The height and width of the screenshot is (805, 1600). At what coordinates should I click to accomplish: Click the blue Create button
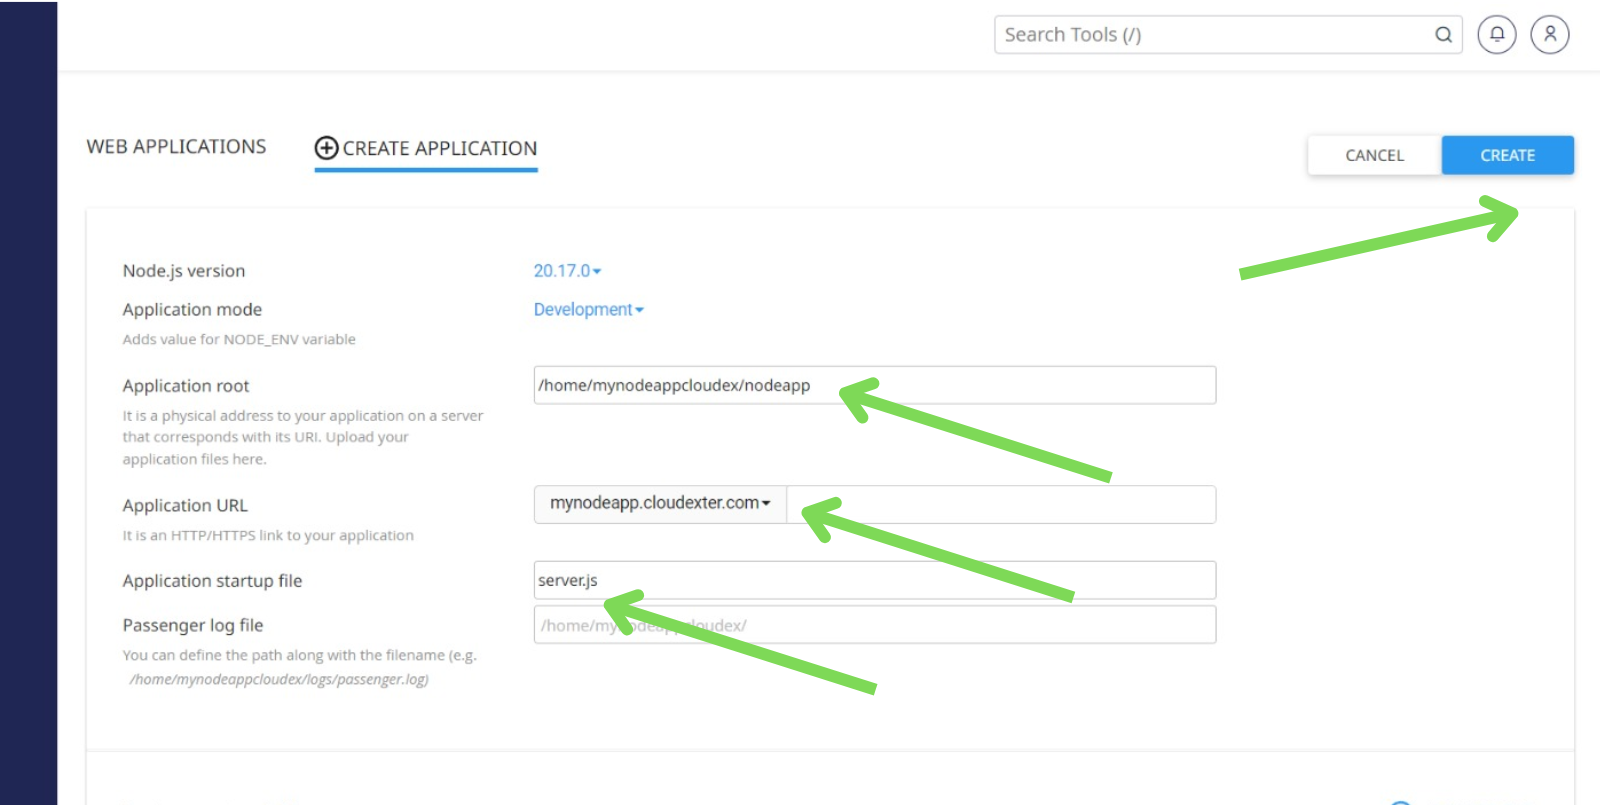coord(1507,156)
